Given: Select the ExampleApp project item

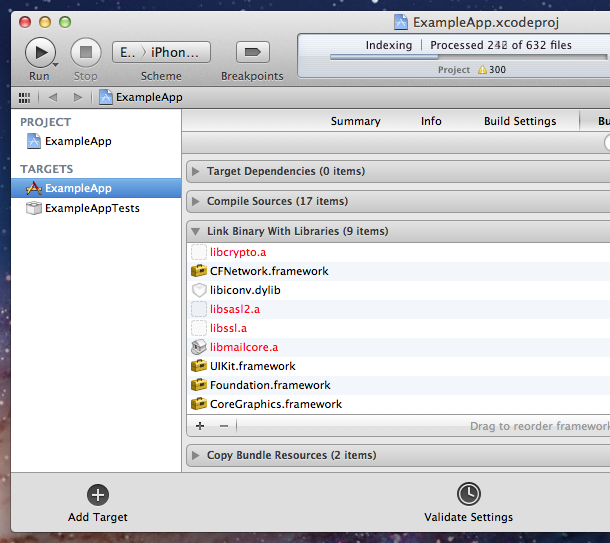Looking at the screenshot, I should point(96,141).
